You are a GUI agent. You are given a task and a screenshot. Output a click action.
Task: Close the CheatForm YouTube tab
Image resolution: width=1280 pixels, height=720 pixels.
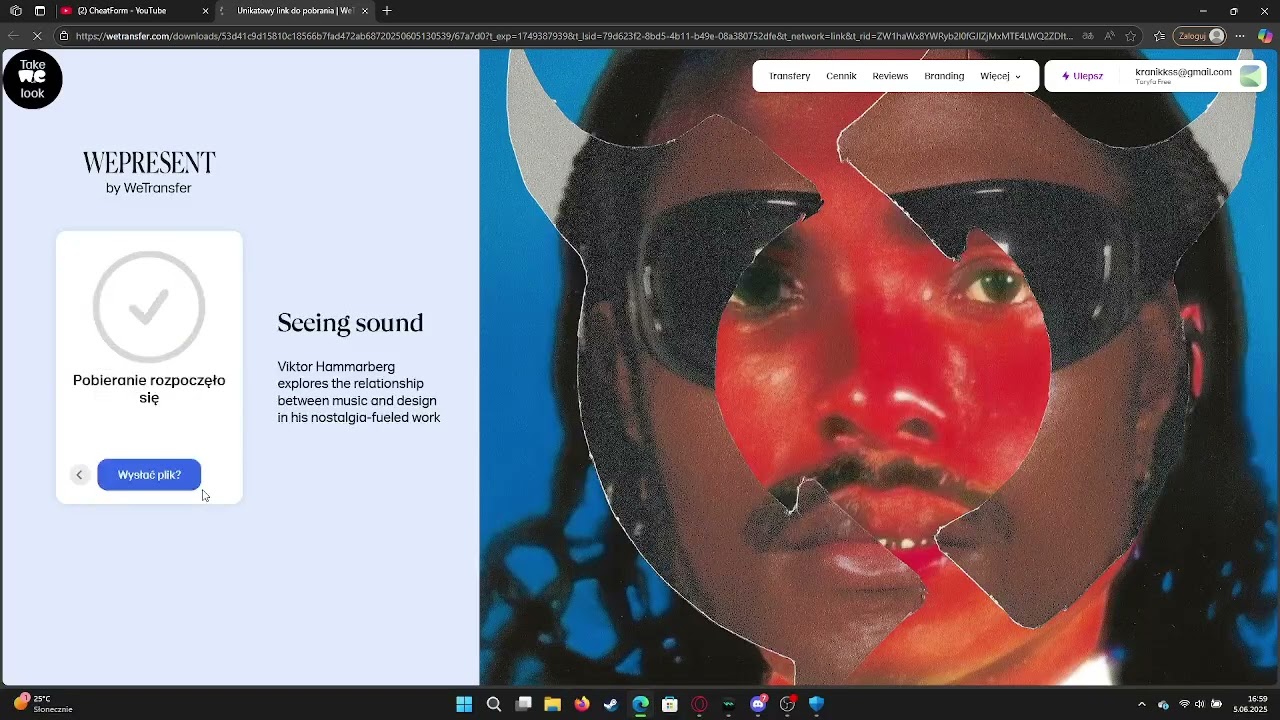pos(206,11)
